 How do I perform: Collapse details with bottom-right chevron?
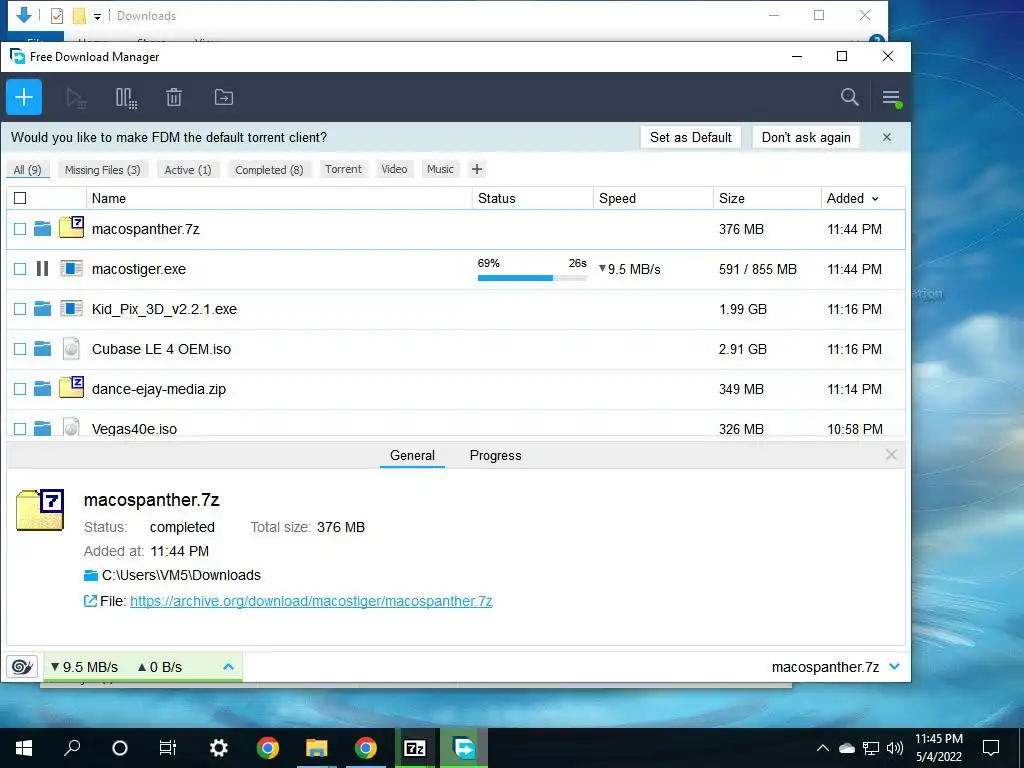[895, 667]
